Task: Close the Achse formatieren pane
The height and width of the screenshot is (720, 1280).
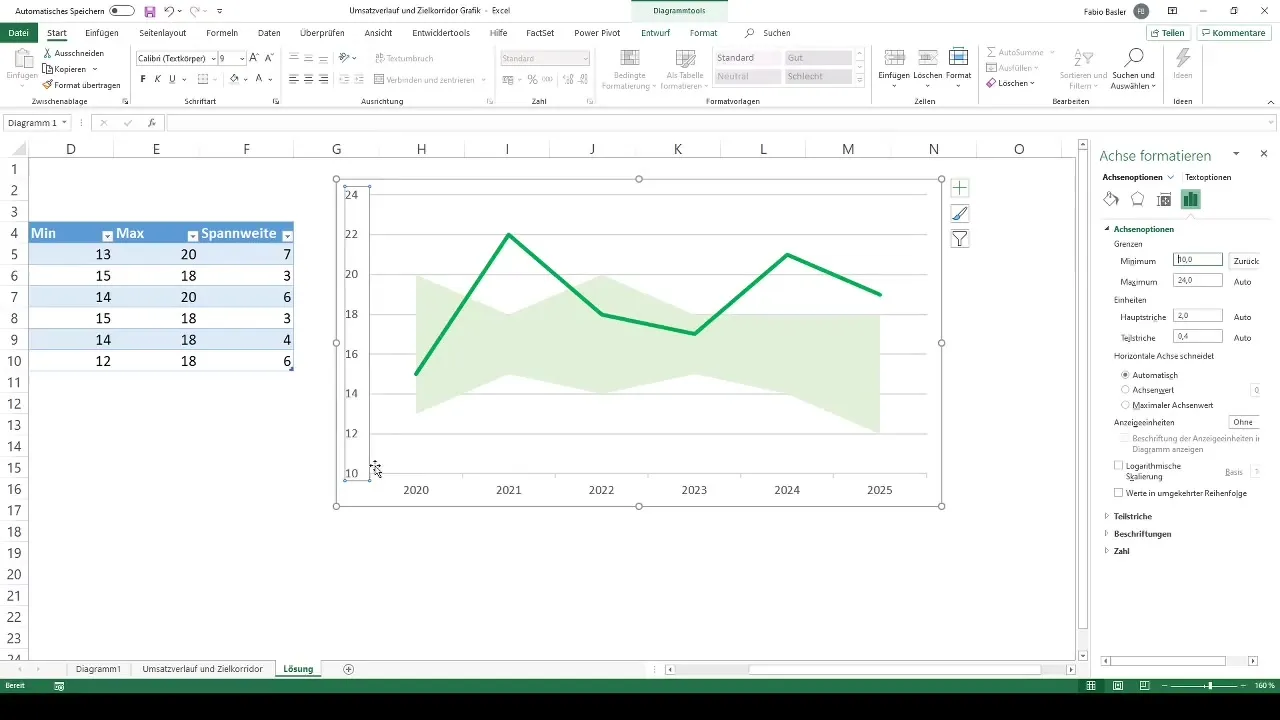Action: [x=1264, y=154]
